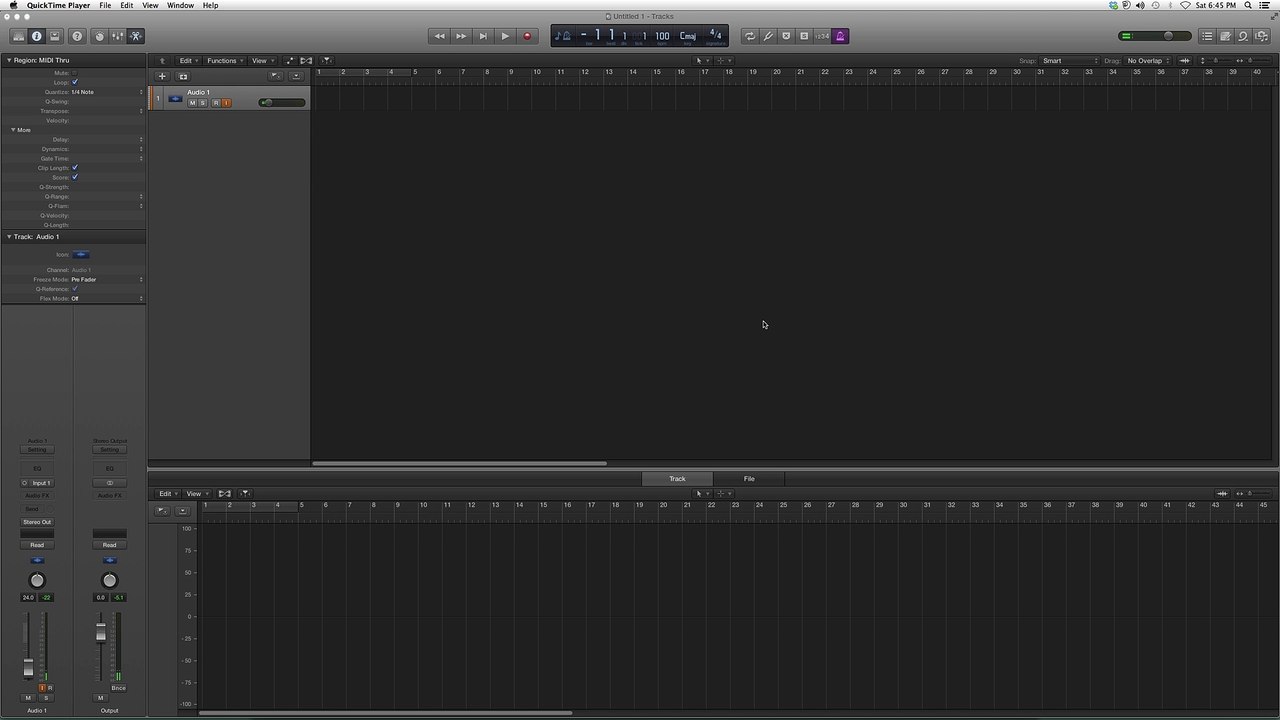Collapse the More disclosure triangle
The image size is (1280, 720).
pos(14,130)
